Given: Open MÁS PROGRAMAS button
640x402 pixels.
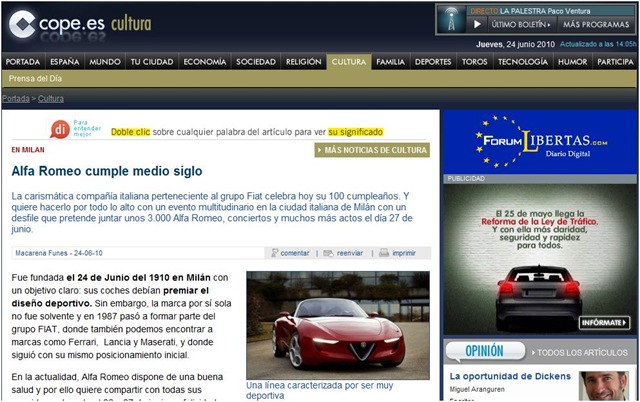Looking at the screenshot, I should pyautogui.click(x=596, y=24).
